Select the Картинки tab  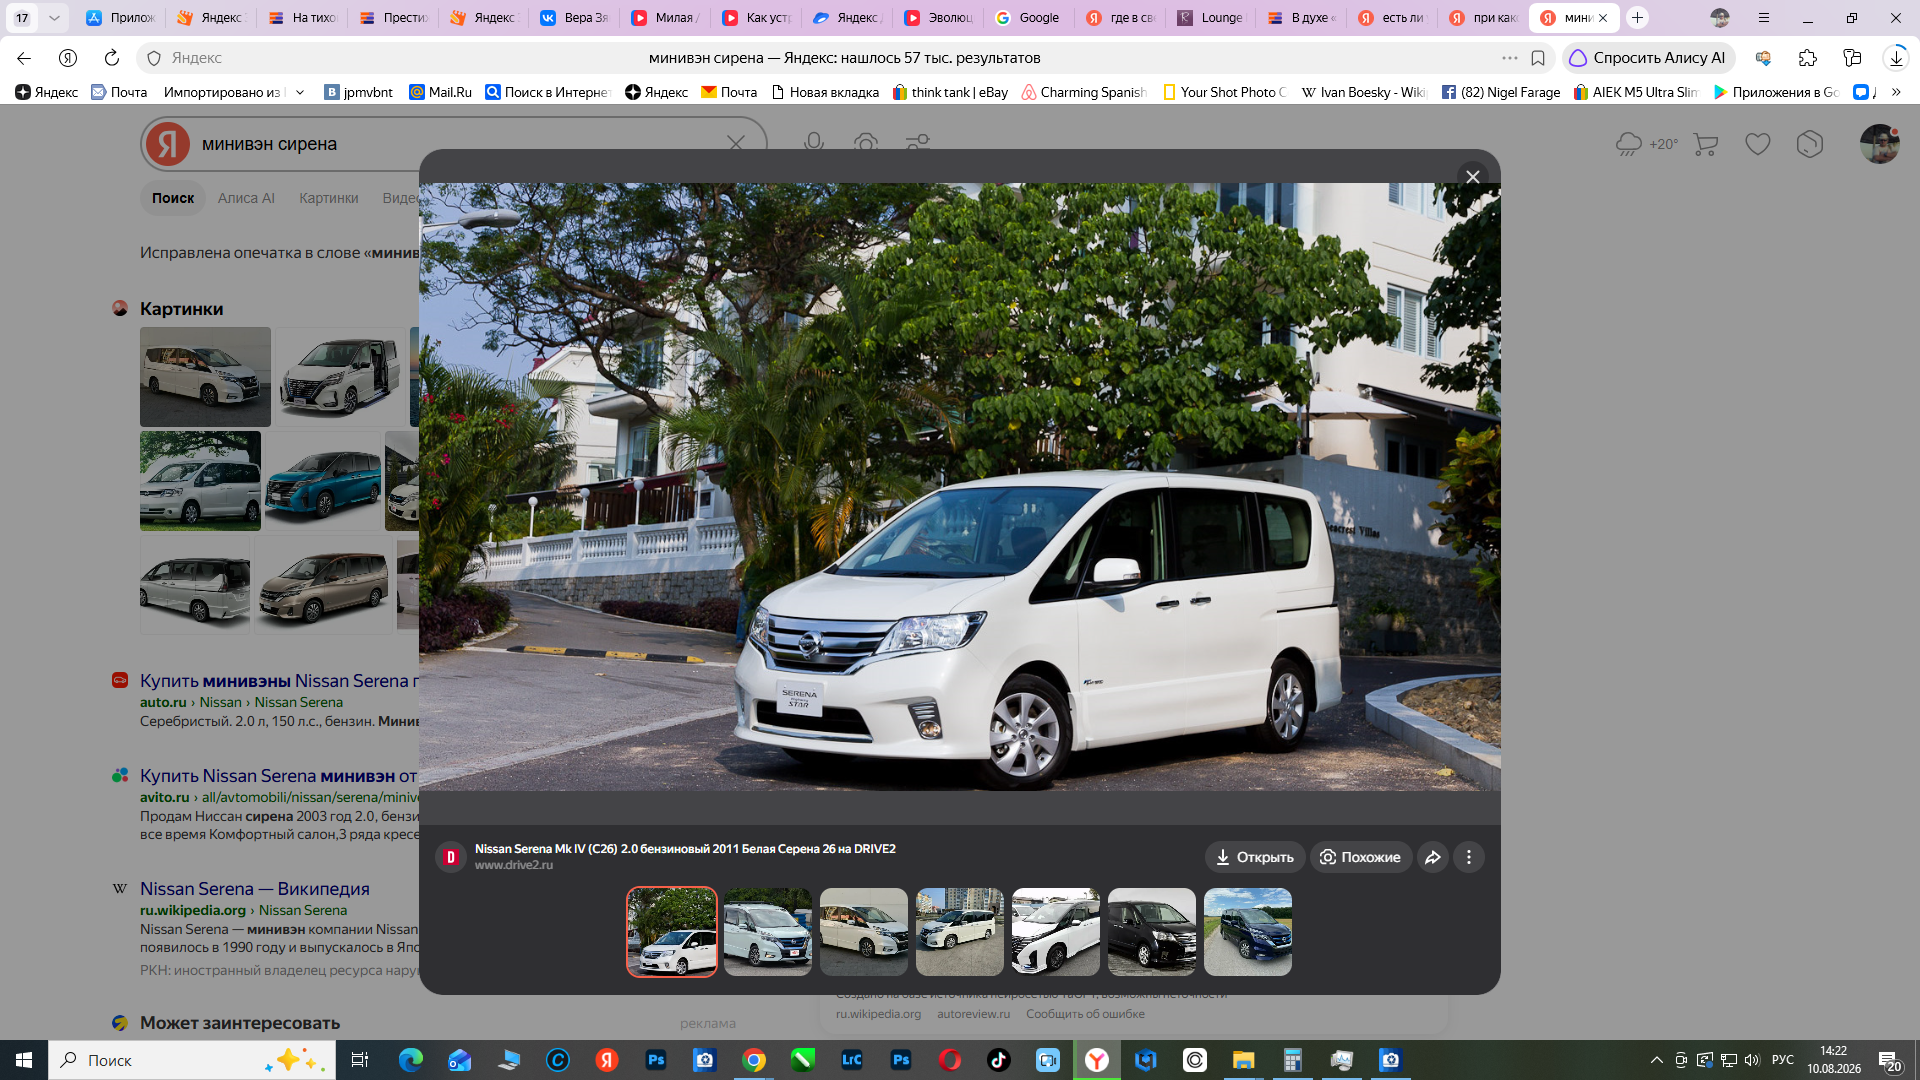[x=328, y=198]
